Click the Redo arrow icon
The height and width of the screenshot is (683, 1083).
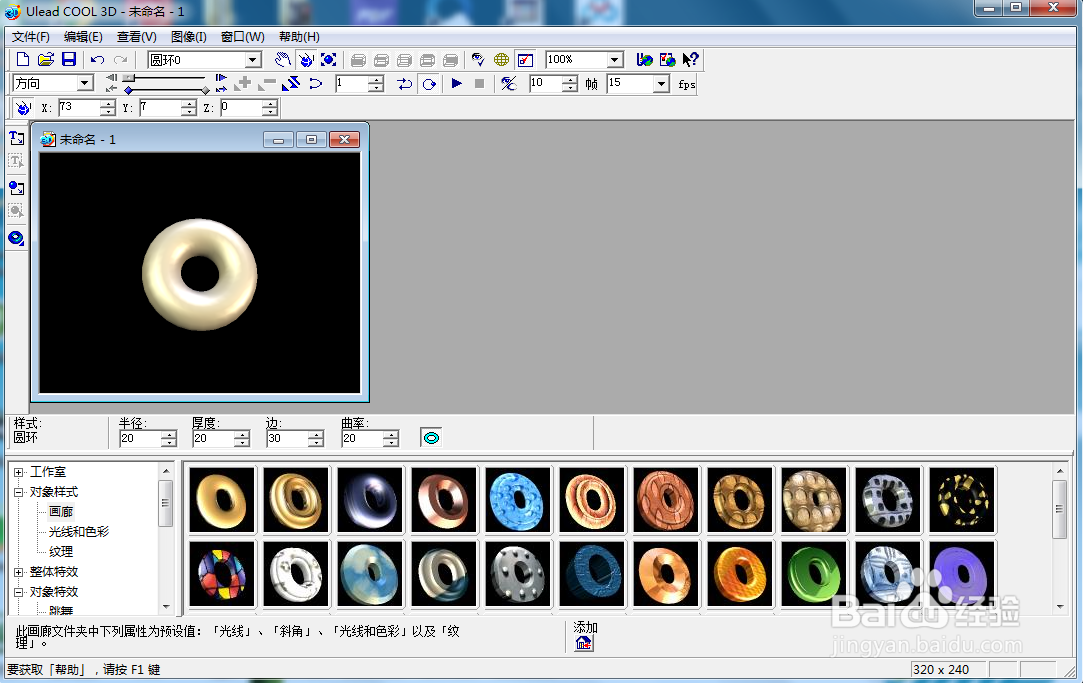coord(121,60)
